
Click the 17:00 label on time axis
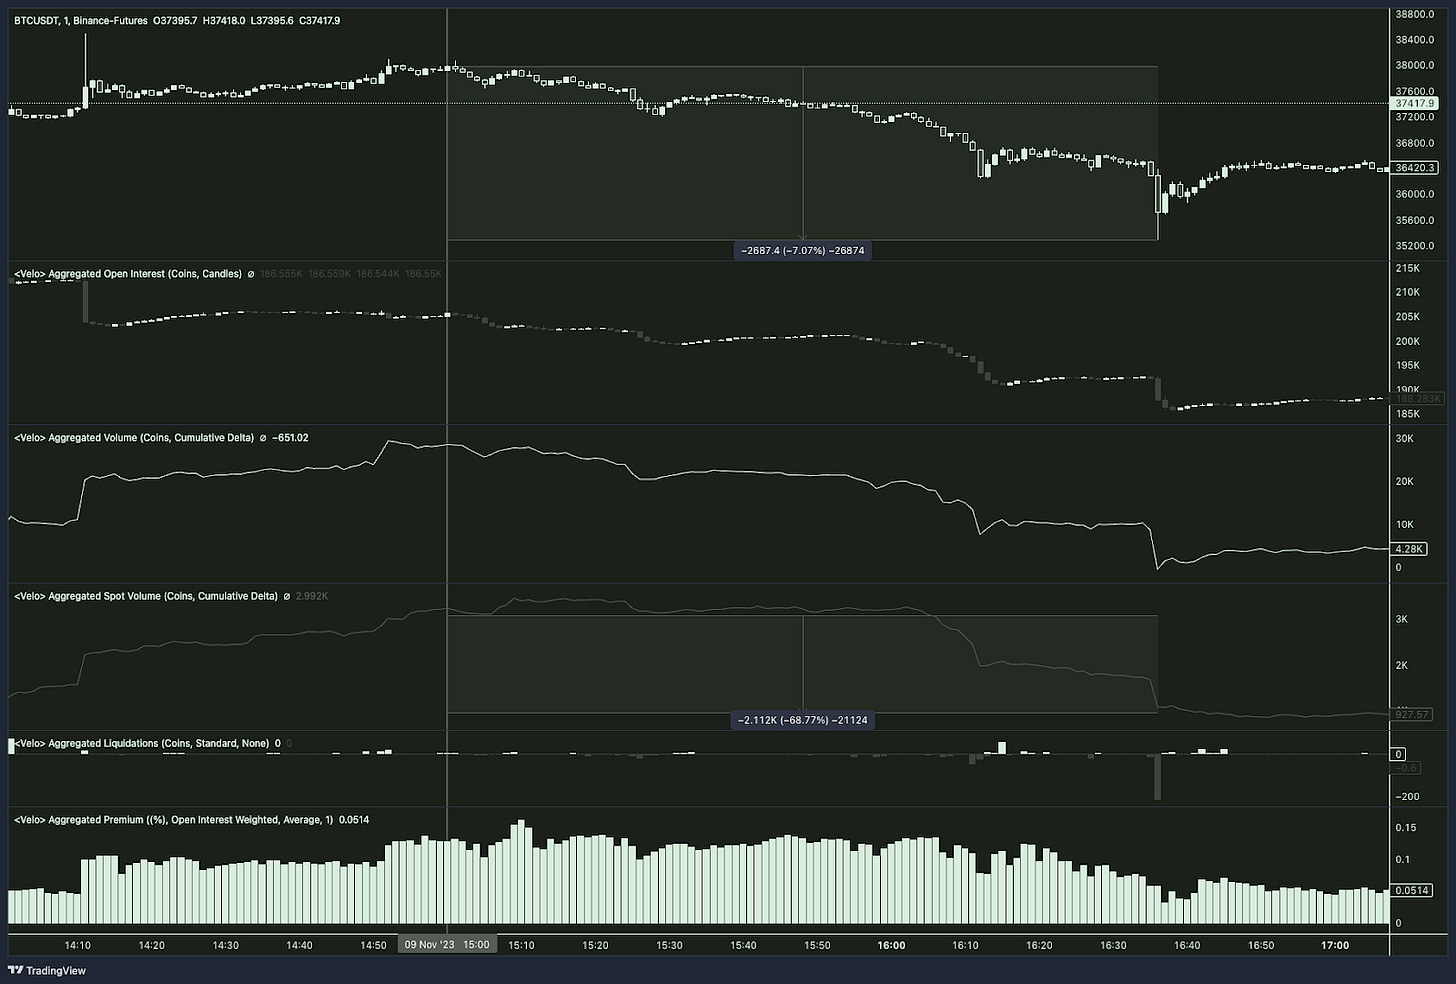pyautogui.click(x=1335, y=945)
